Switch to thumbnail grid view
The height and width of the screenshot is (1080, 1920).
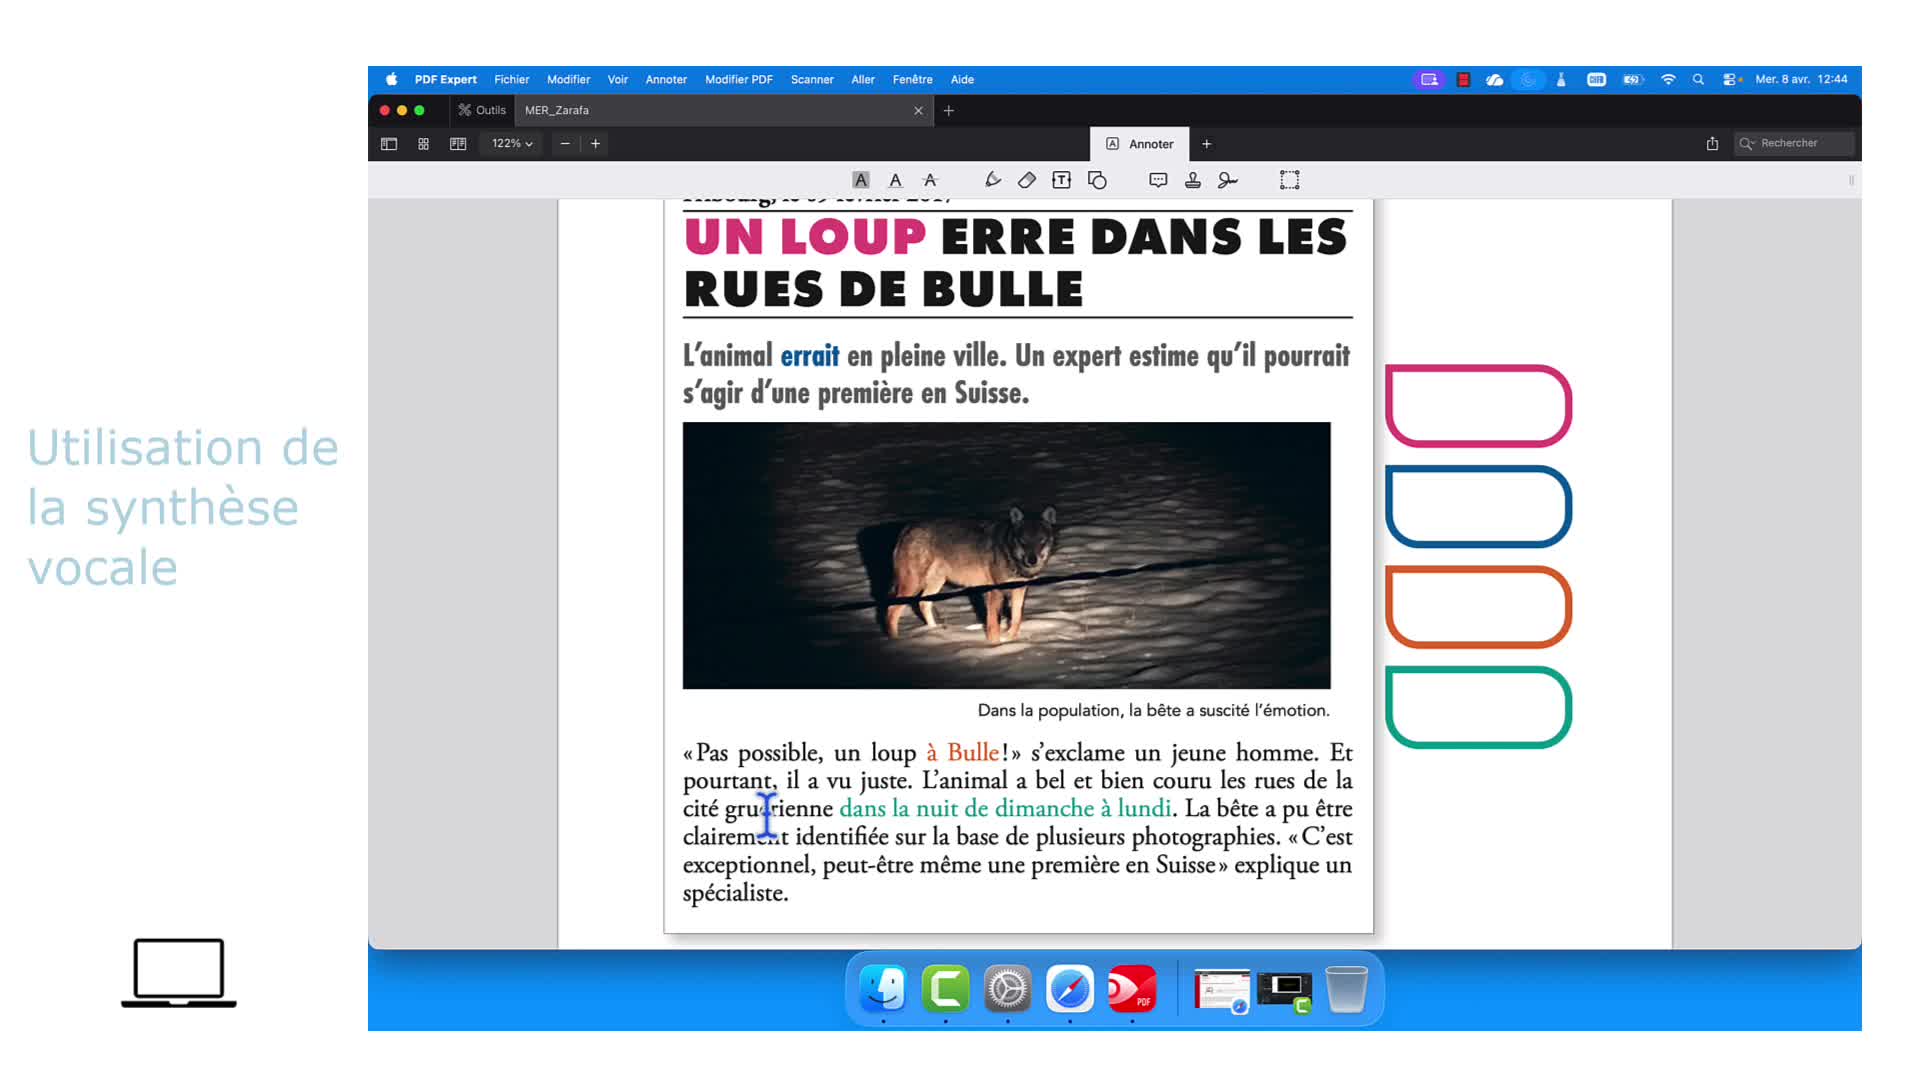tap(423, 144)
